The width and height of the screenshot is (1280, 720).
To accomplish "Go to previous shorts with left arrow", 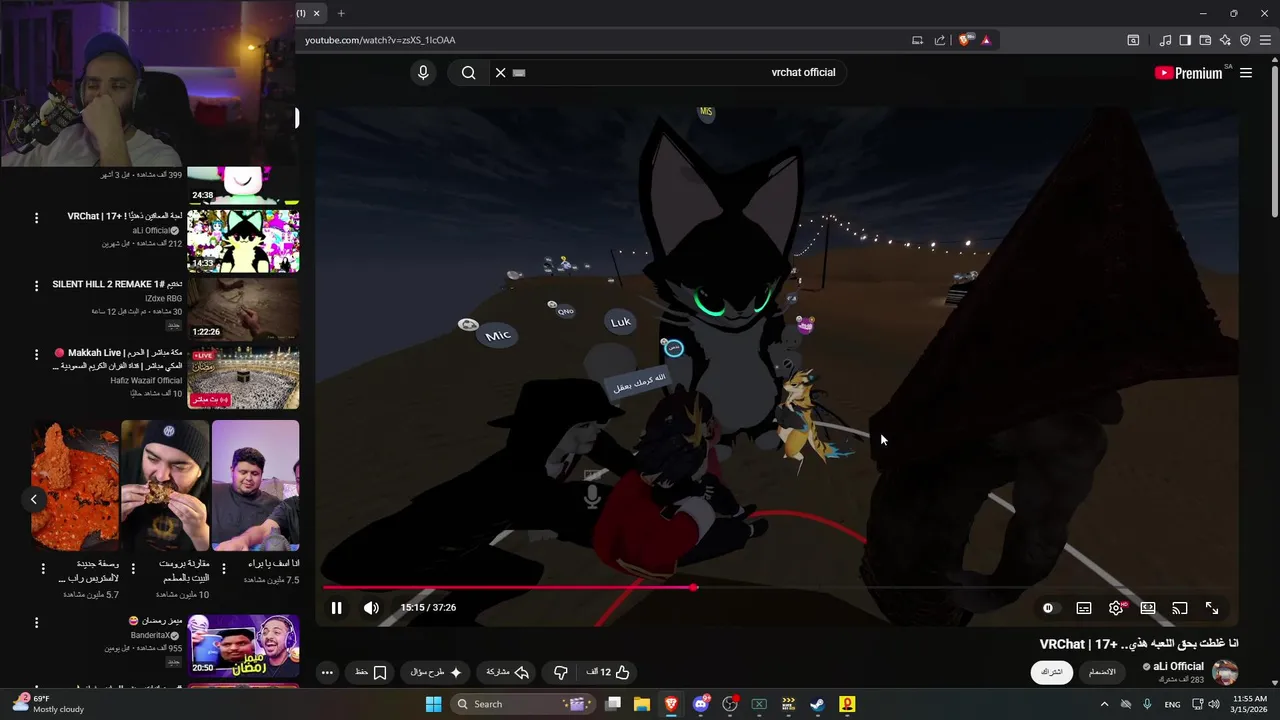I will pyautogui.click(x=33, y=499).
